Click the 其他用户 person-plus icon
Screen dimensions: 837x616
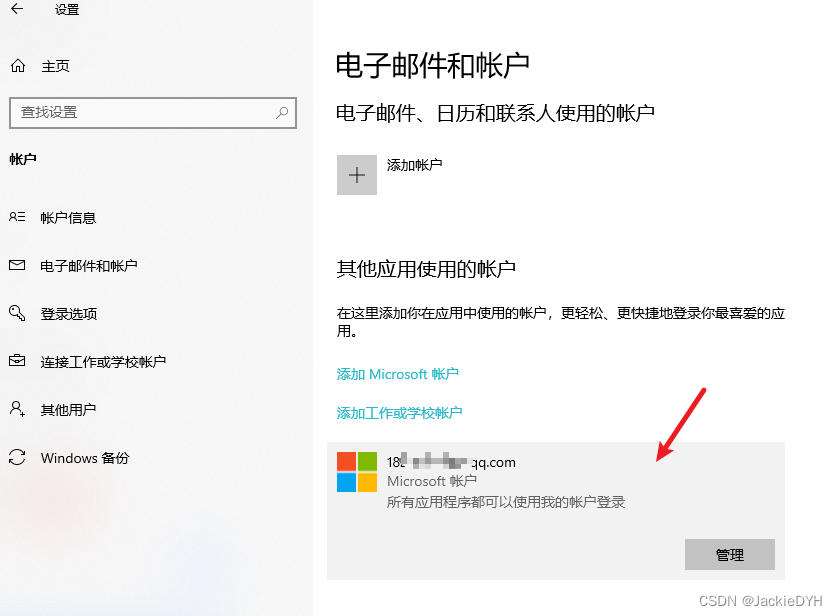[17, 409]
